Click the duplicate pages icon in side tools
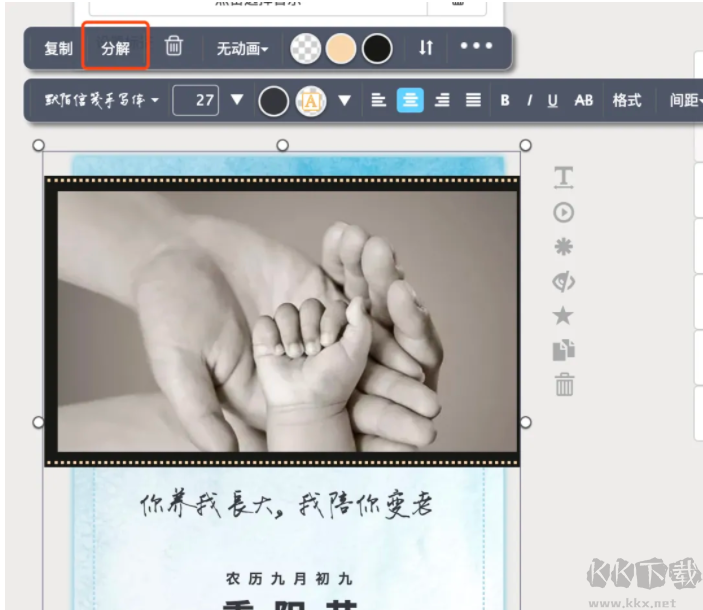The width and height of the screenshot is (703, 610). coord(564,350)
